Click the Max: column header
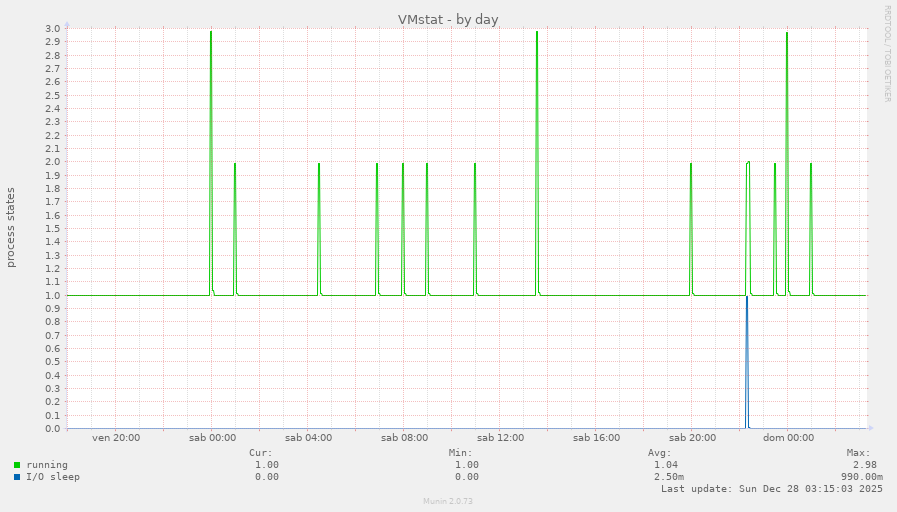Viewport: 897px width, 512px height. [858, 453]
